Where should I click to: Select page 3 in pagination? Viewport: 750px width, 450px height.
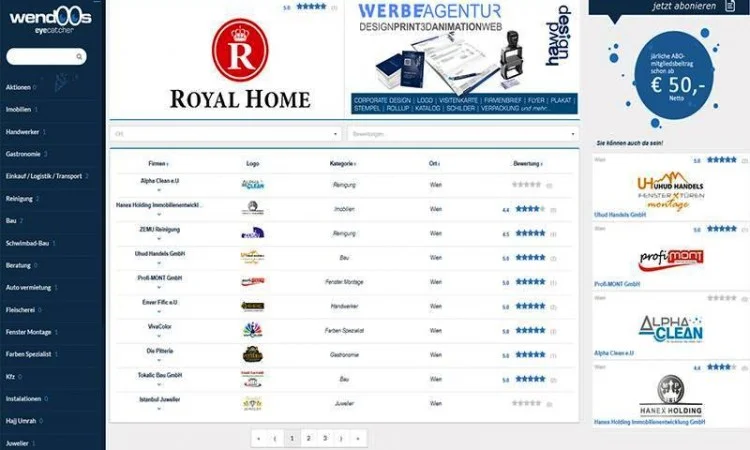point(325,439)
